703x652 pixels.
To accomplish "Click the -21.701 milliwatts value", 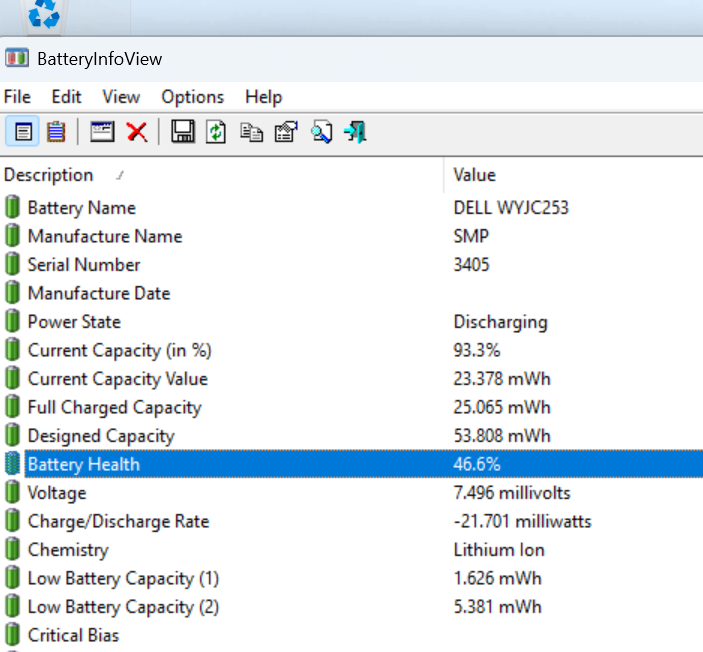I will [522, 521].
